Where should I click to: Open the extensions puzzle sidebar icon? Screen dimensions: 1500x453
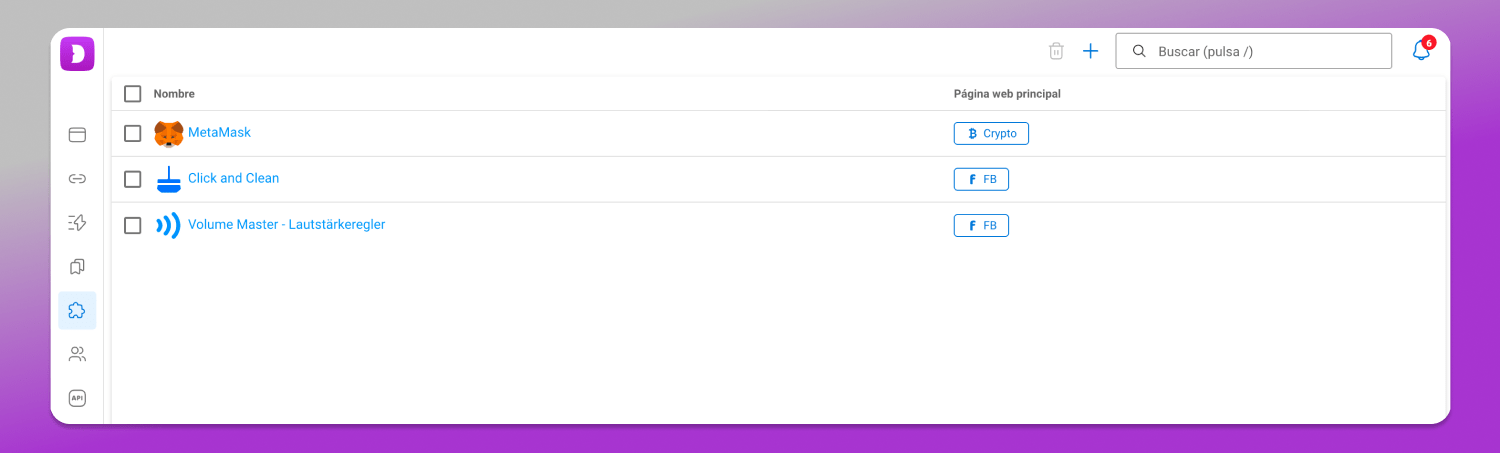[77, 311]
